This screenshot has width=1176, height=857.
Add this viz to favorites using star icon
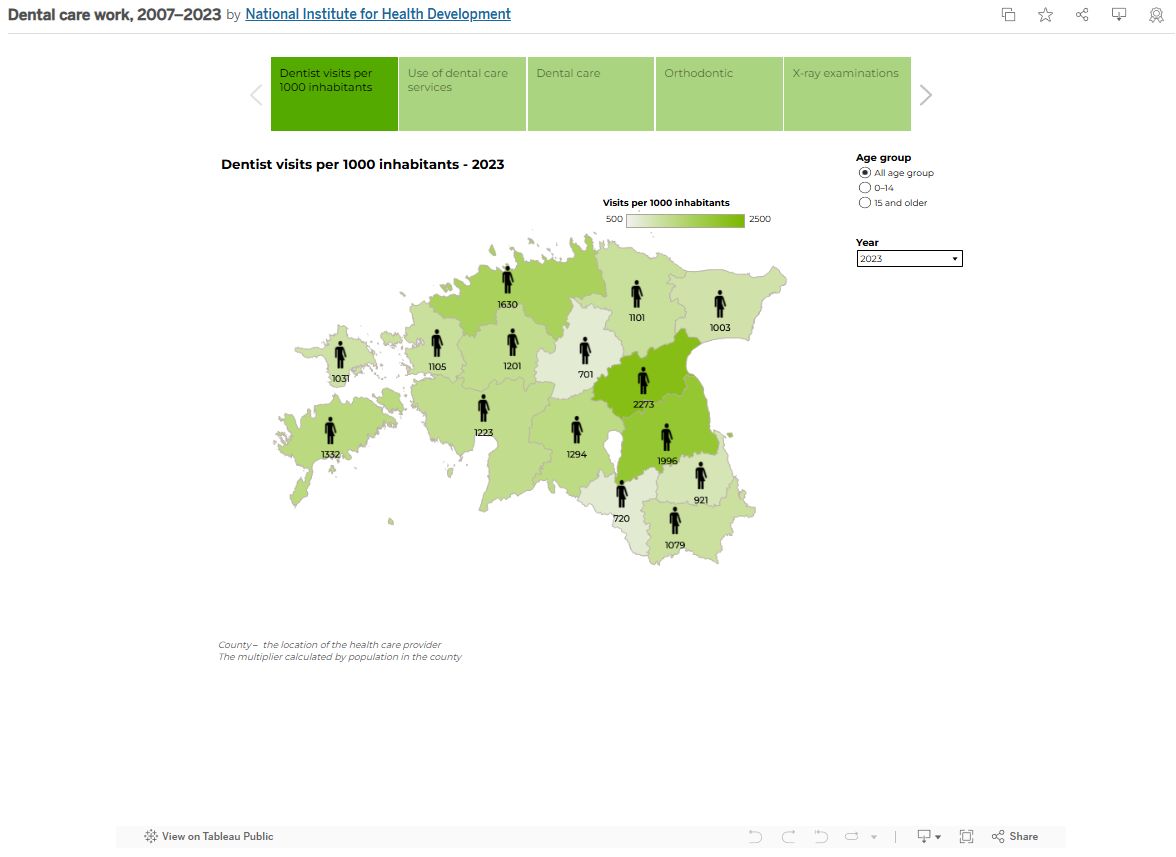tap(1045, 15)
